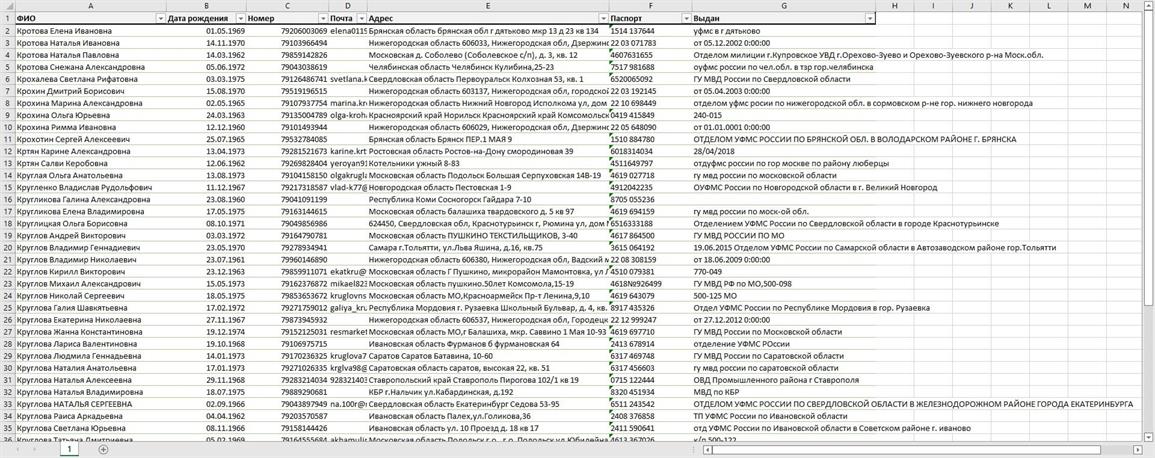1155x458 pixels.
Task: Select email cell starting with svetlana.k
Action: point(348,79)
